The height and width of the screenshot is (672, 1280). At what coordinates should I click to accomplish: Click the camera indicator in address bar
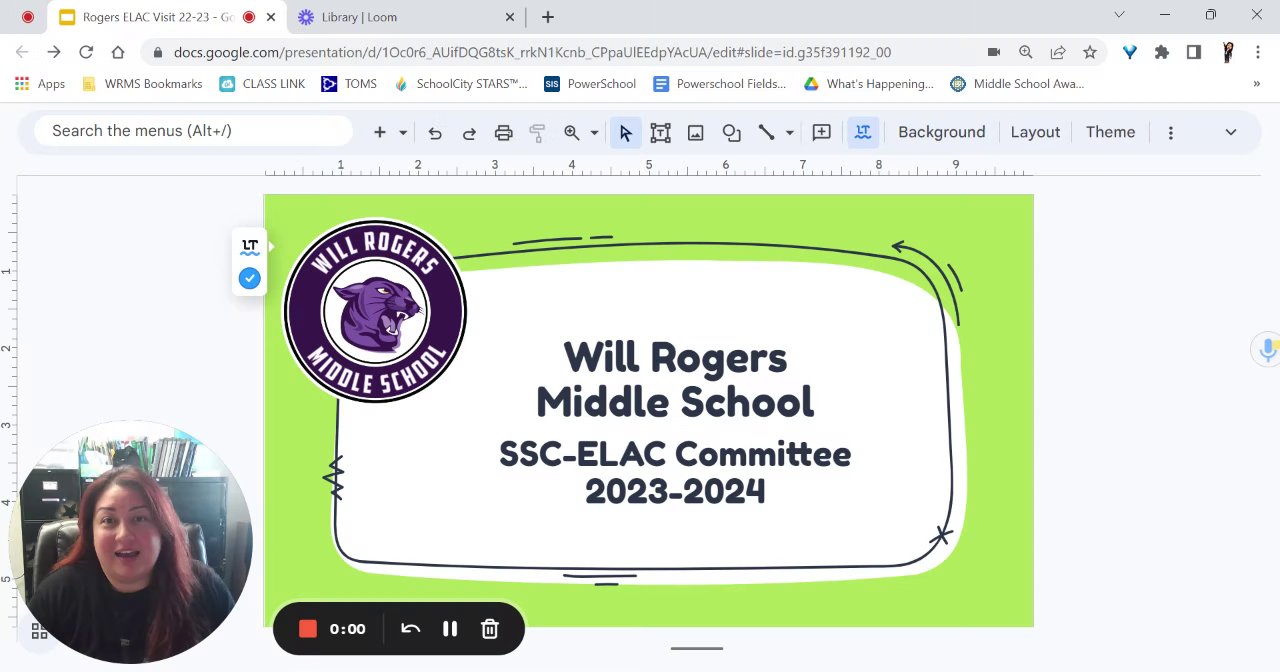click(x=994, y=52)
